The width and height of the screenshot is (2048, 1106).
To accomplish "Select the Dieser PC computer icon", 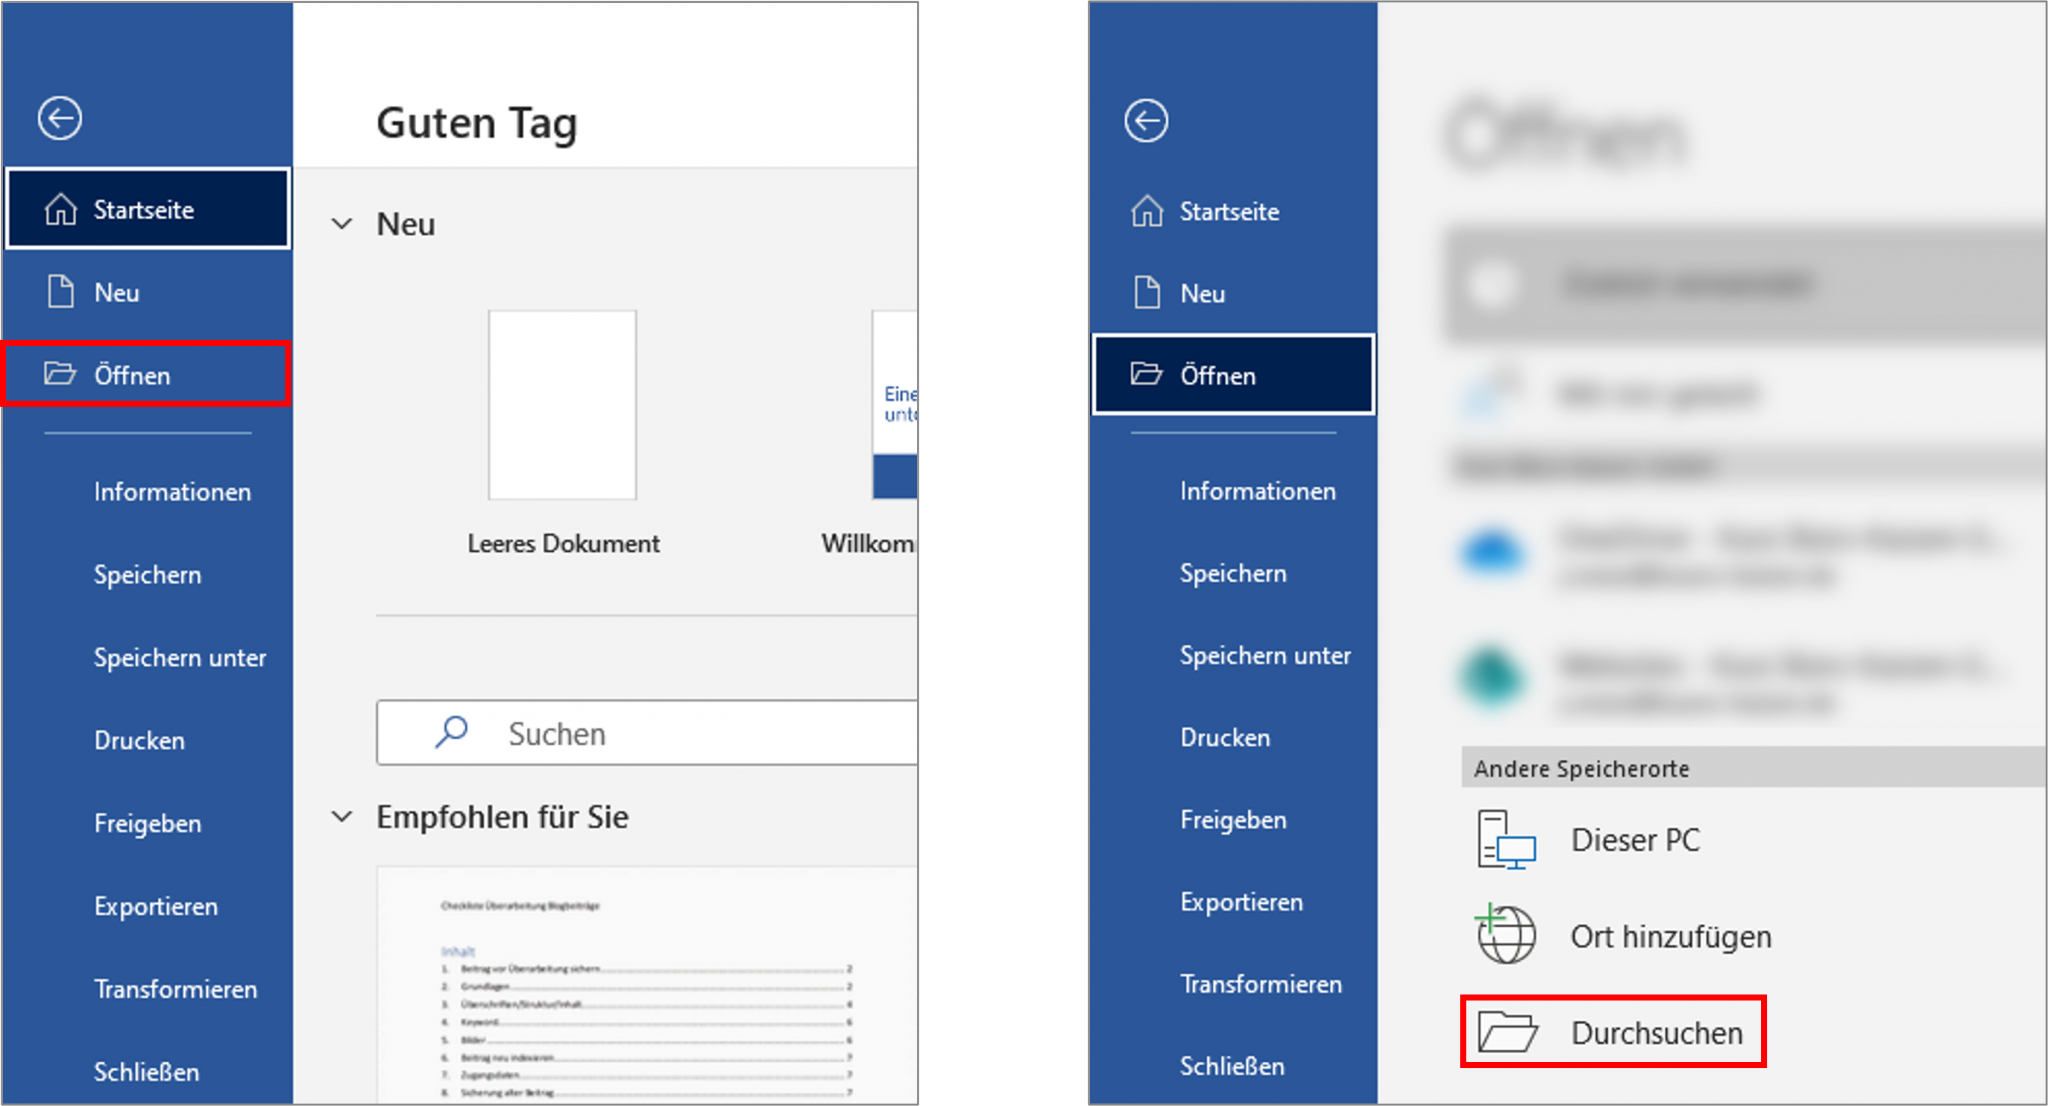I will click(1504, 840).
